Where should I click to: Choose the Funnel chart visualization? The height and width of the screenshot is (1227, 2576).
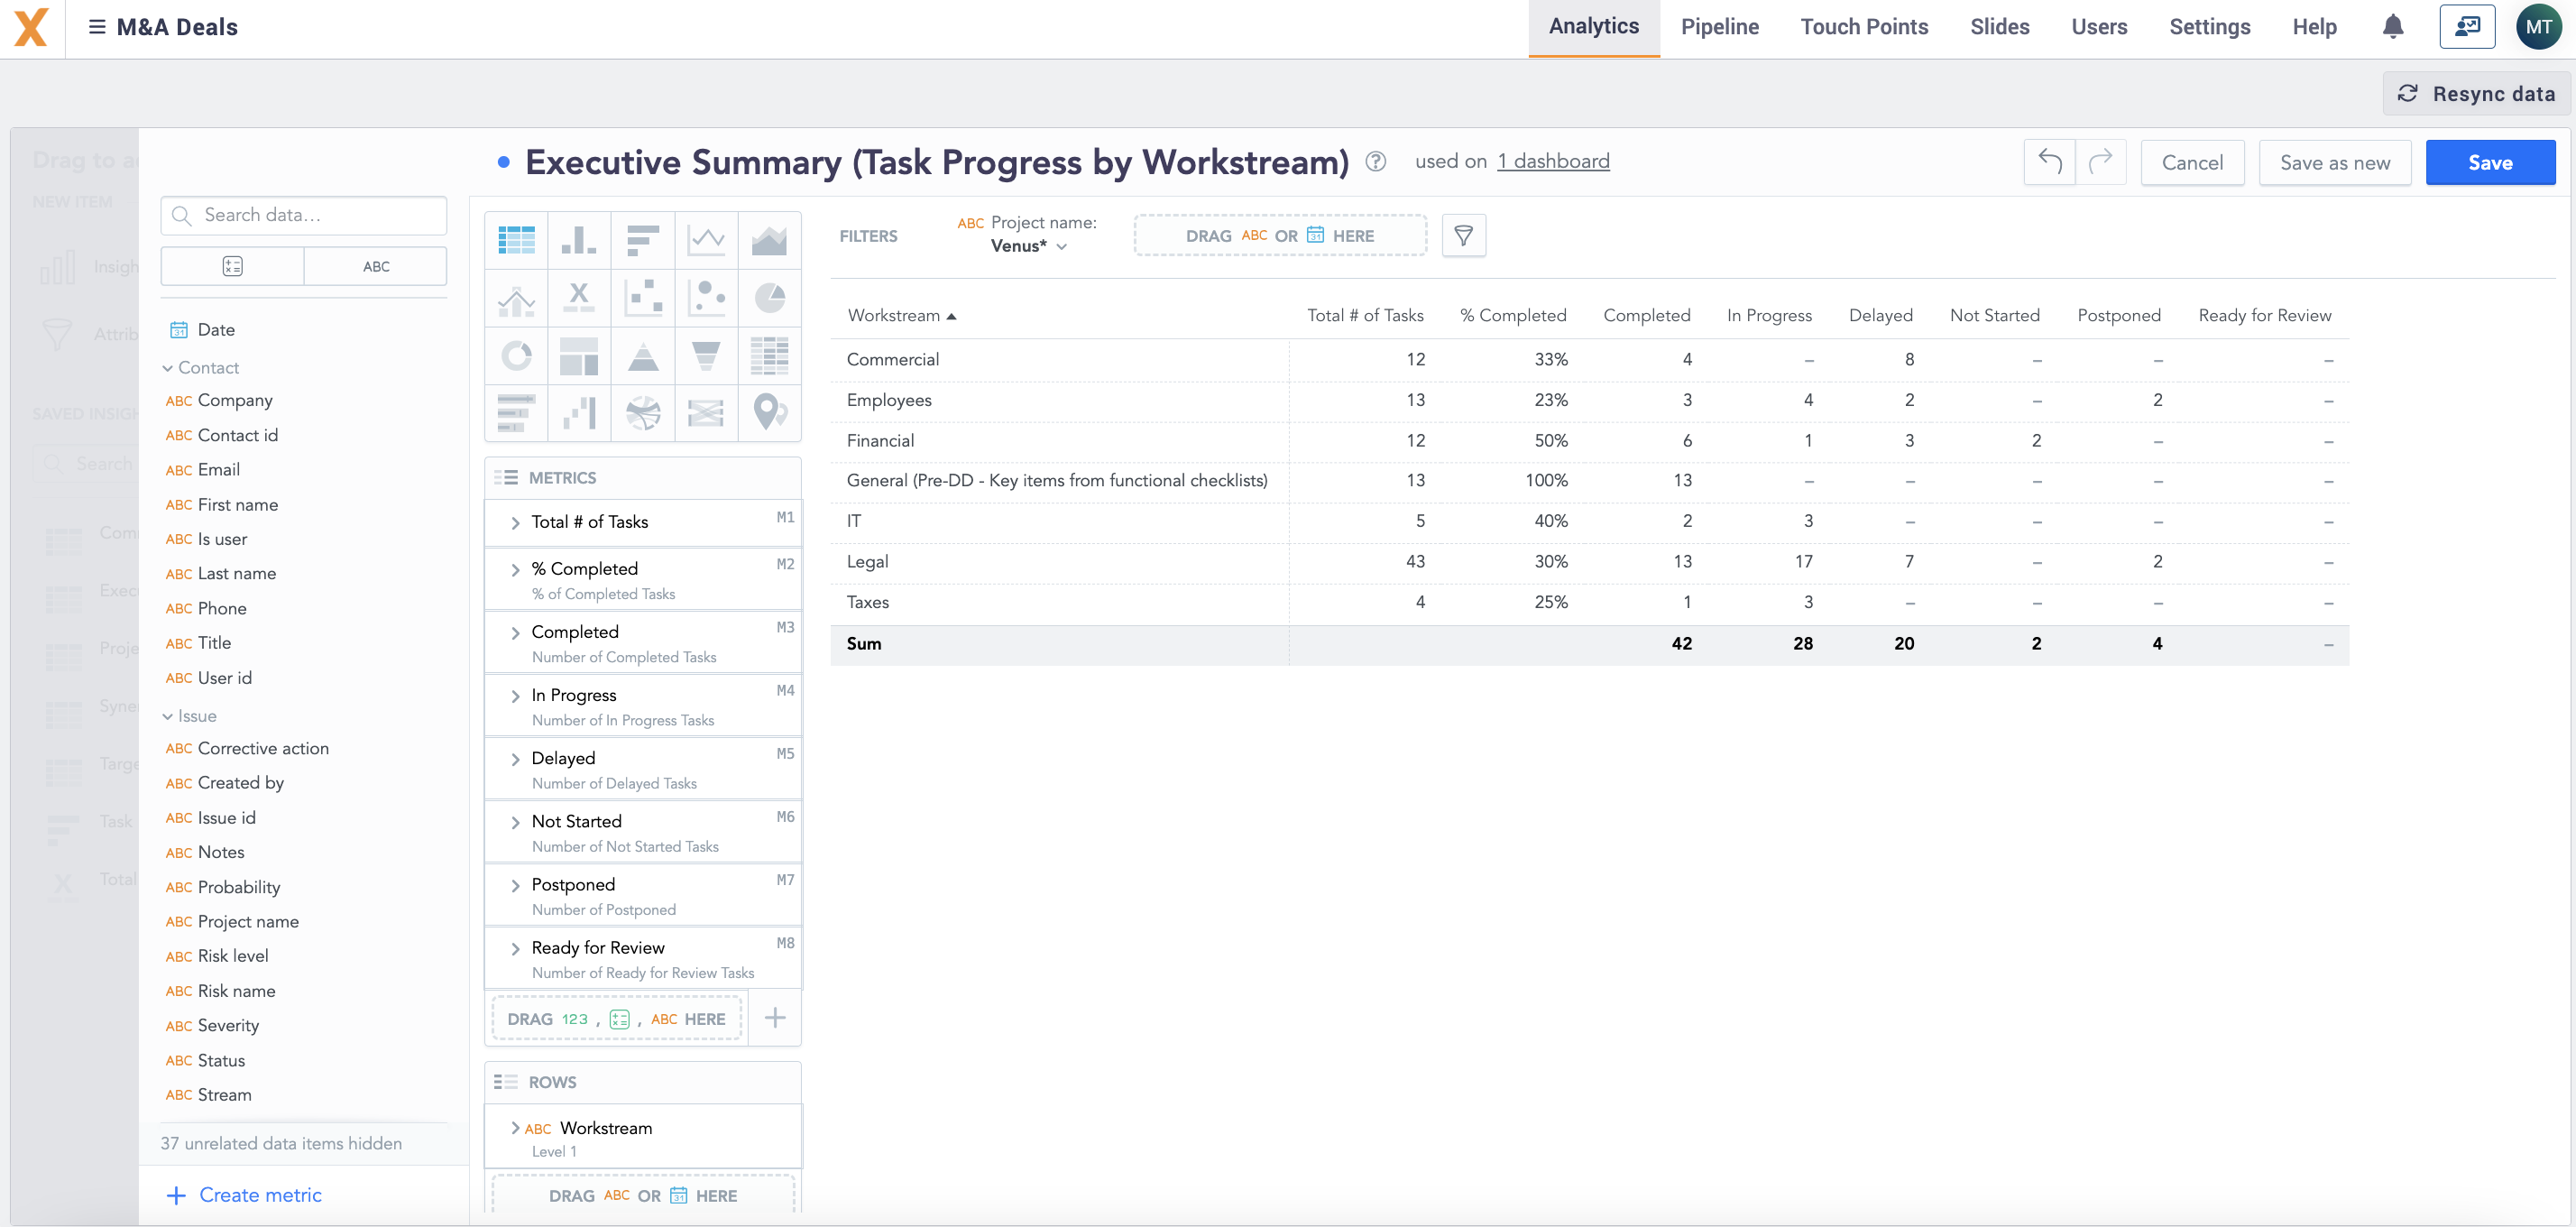pos(706,355)
